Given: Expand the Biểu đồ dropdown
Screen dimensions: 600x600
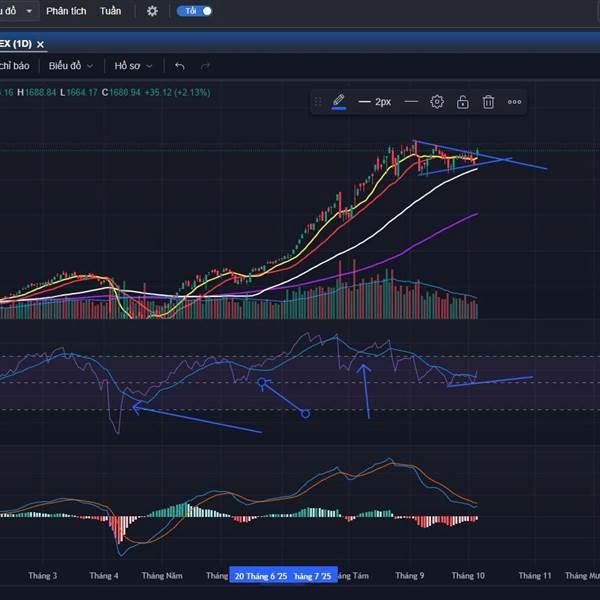Looking at the screenshot, I should coord(71,66).
